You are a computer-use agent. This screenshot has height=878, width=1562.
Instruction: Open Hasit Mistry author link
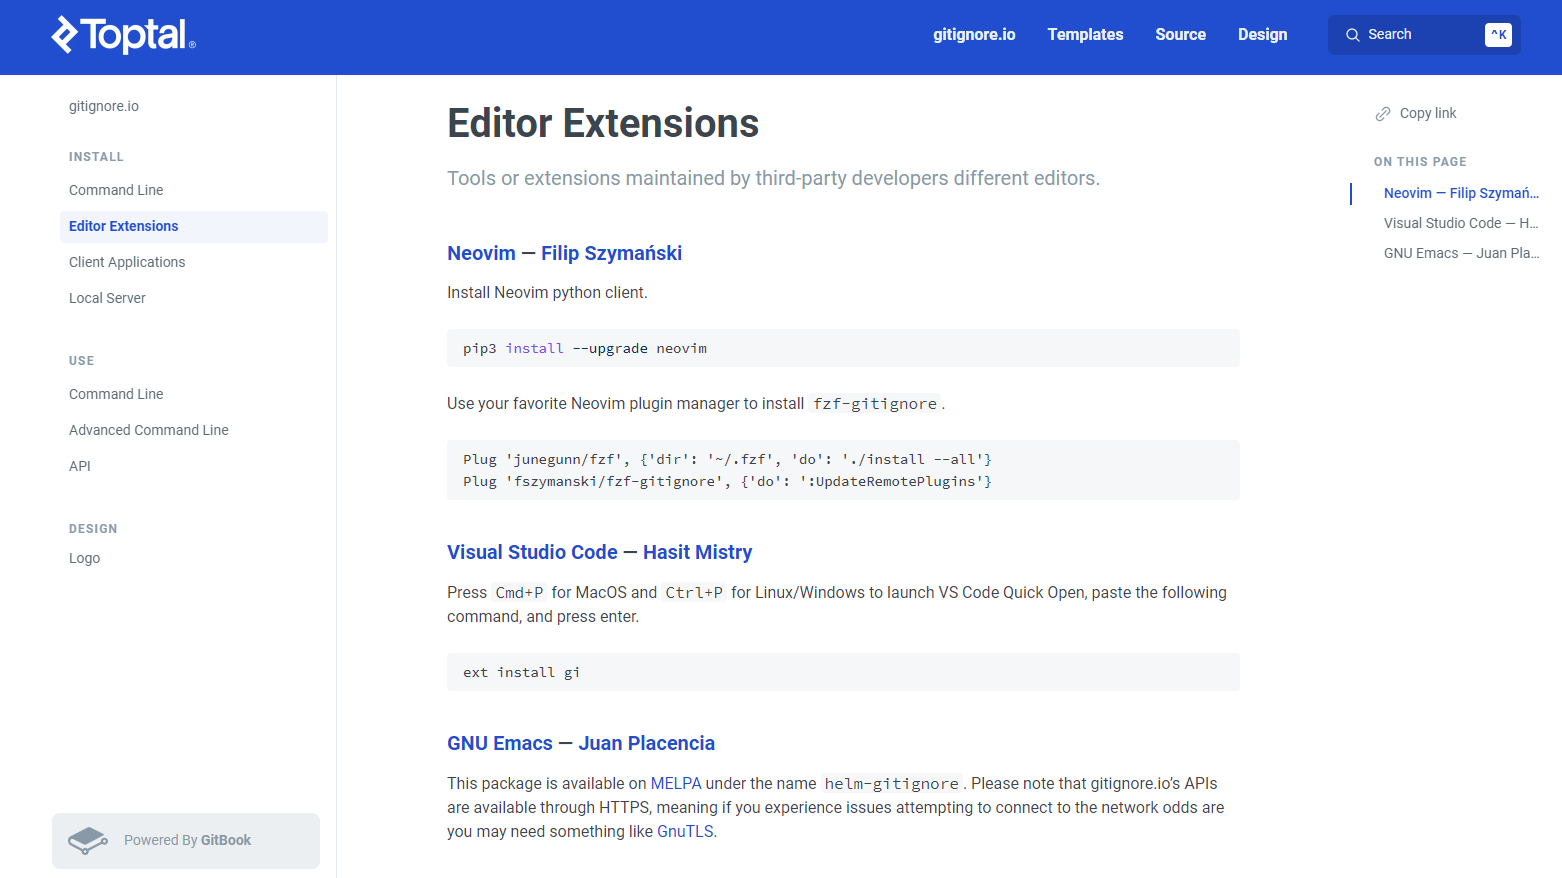pyautogui.click(x=697, y=552)
